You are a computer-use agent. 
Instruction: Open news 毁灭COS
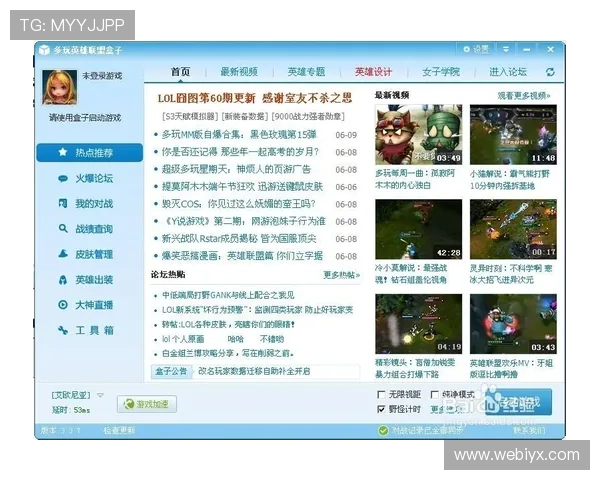238,204
